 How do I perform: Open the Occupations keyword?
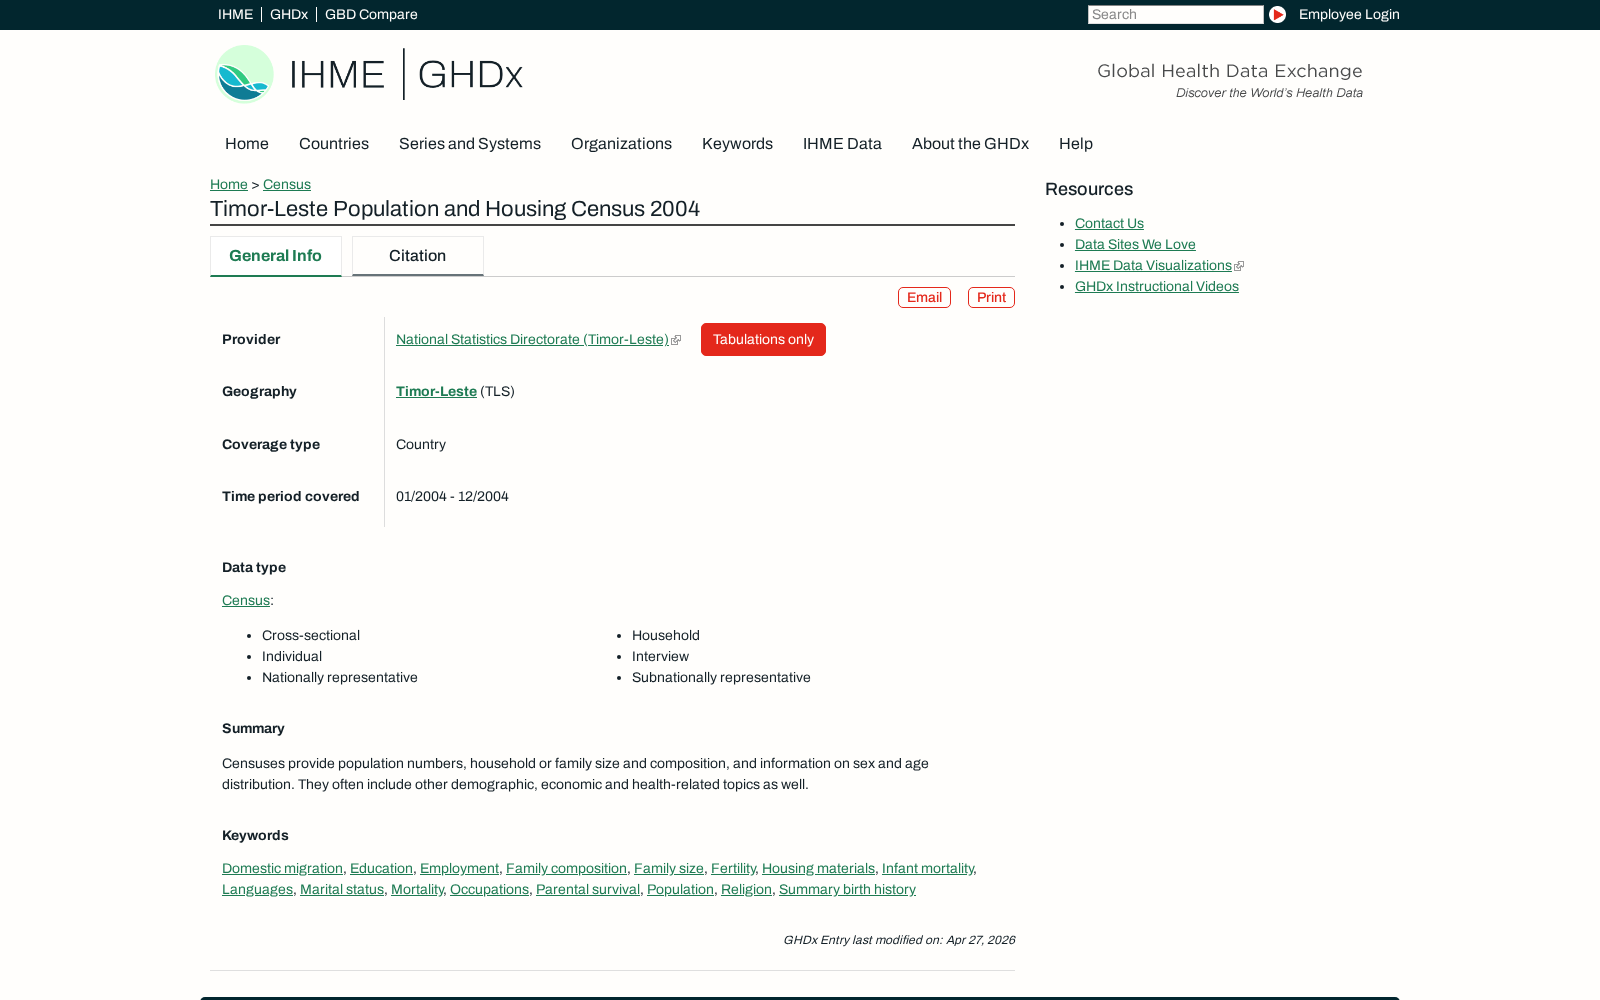(x=489, y=889)
